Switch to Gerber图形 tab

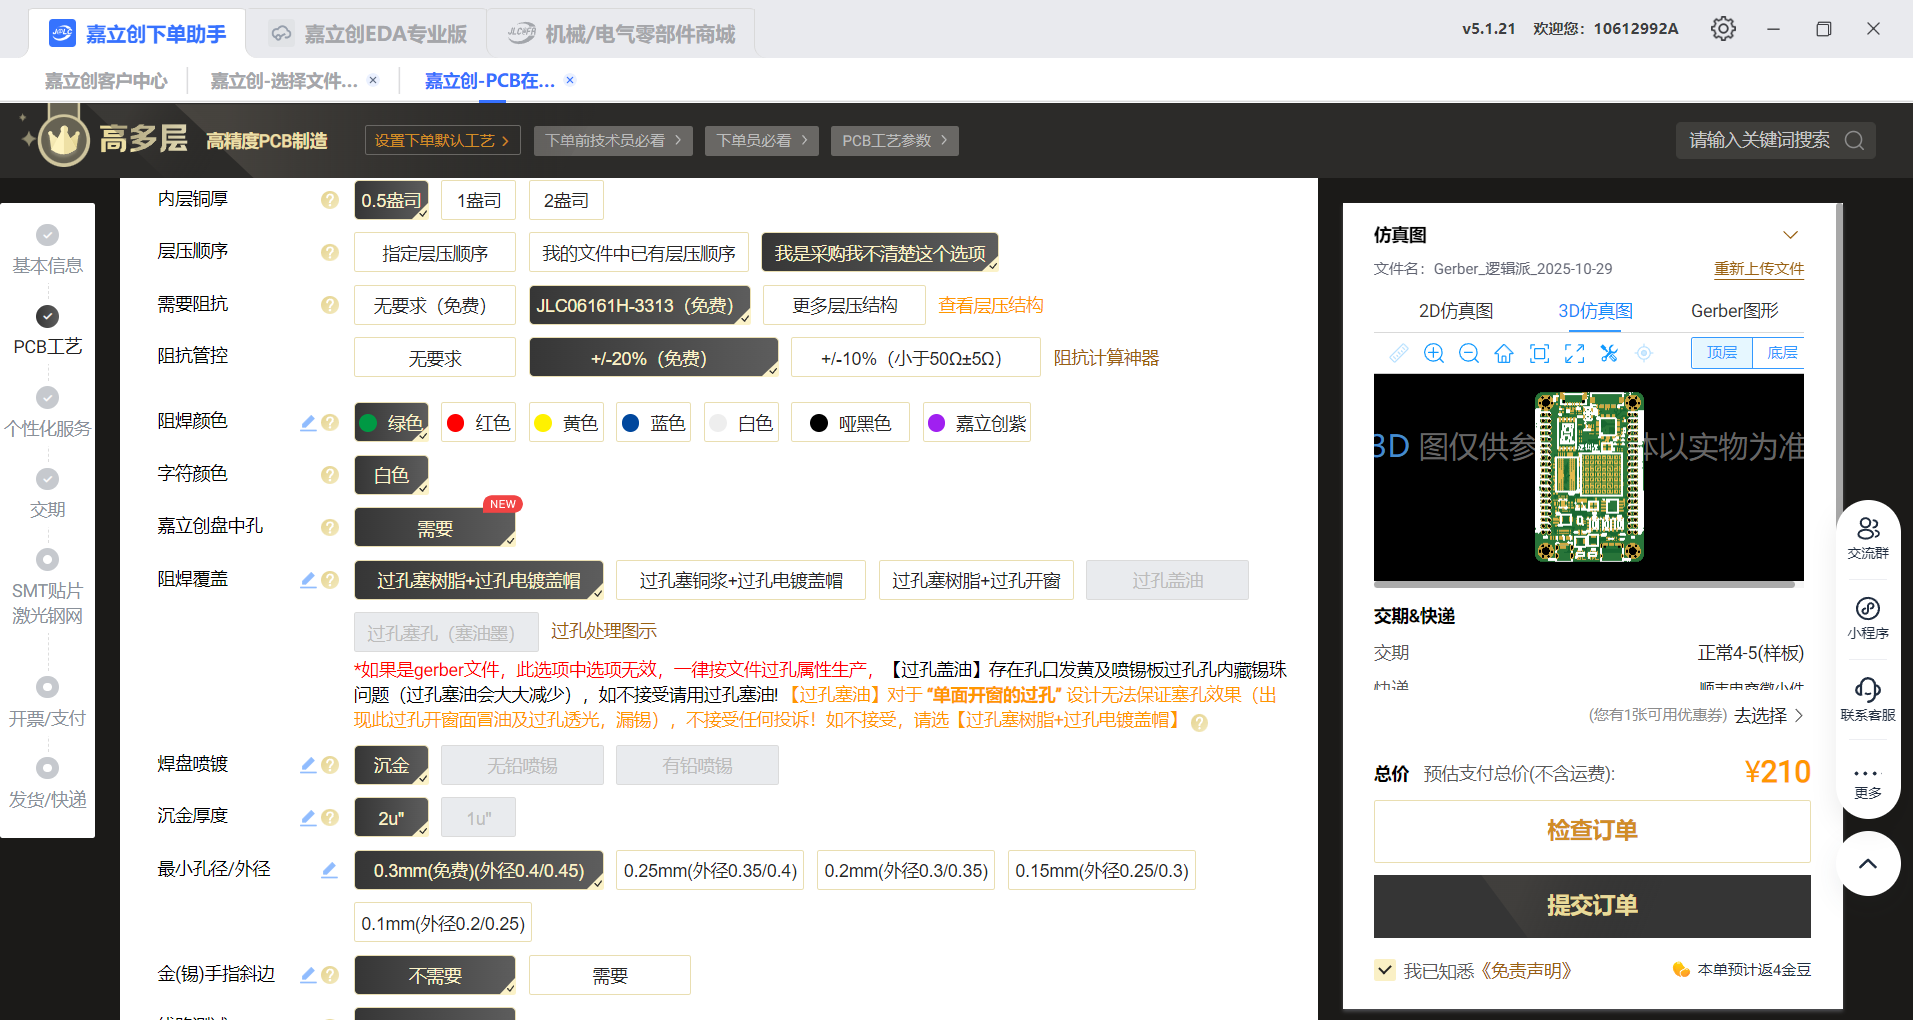(1735, 311)
